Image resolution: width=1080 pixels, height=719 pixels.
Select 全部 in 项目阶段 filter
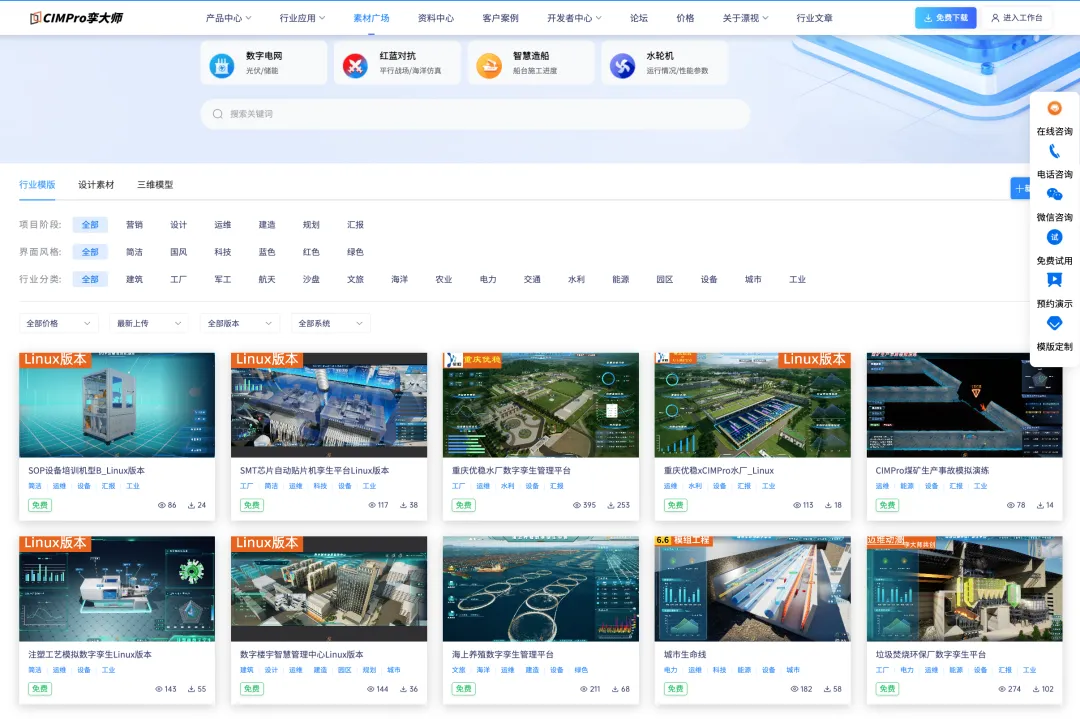click(x=90, y=225)
